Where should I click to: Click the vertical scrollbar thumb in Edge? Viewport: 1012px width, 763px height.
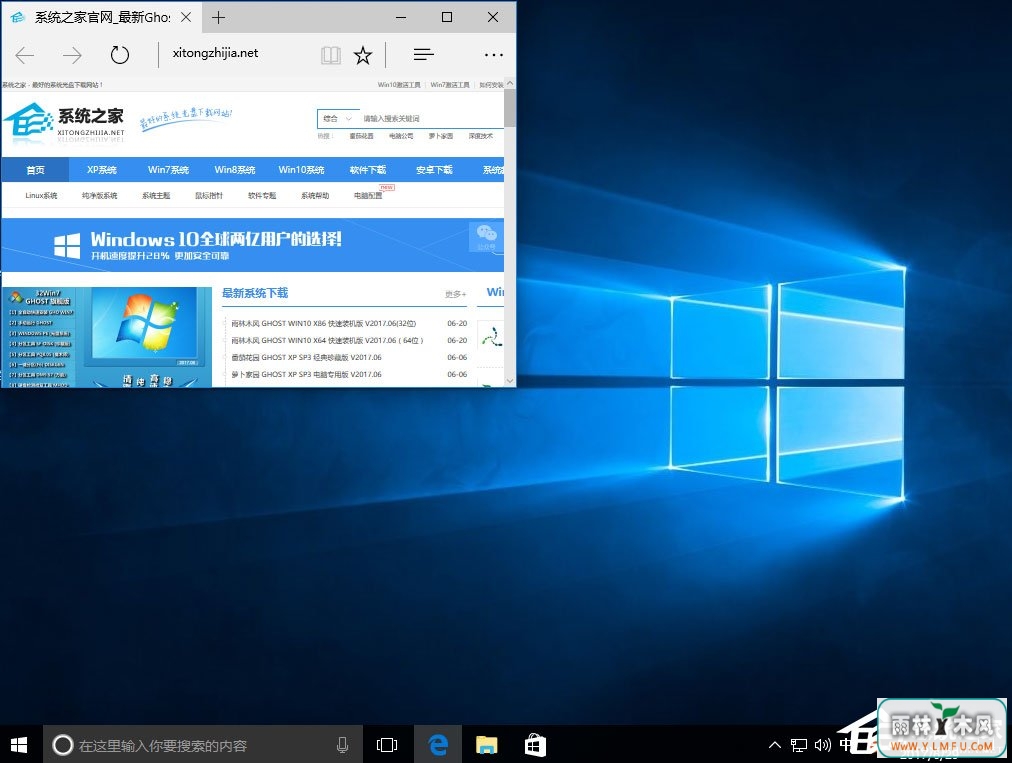510,108
